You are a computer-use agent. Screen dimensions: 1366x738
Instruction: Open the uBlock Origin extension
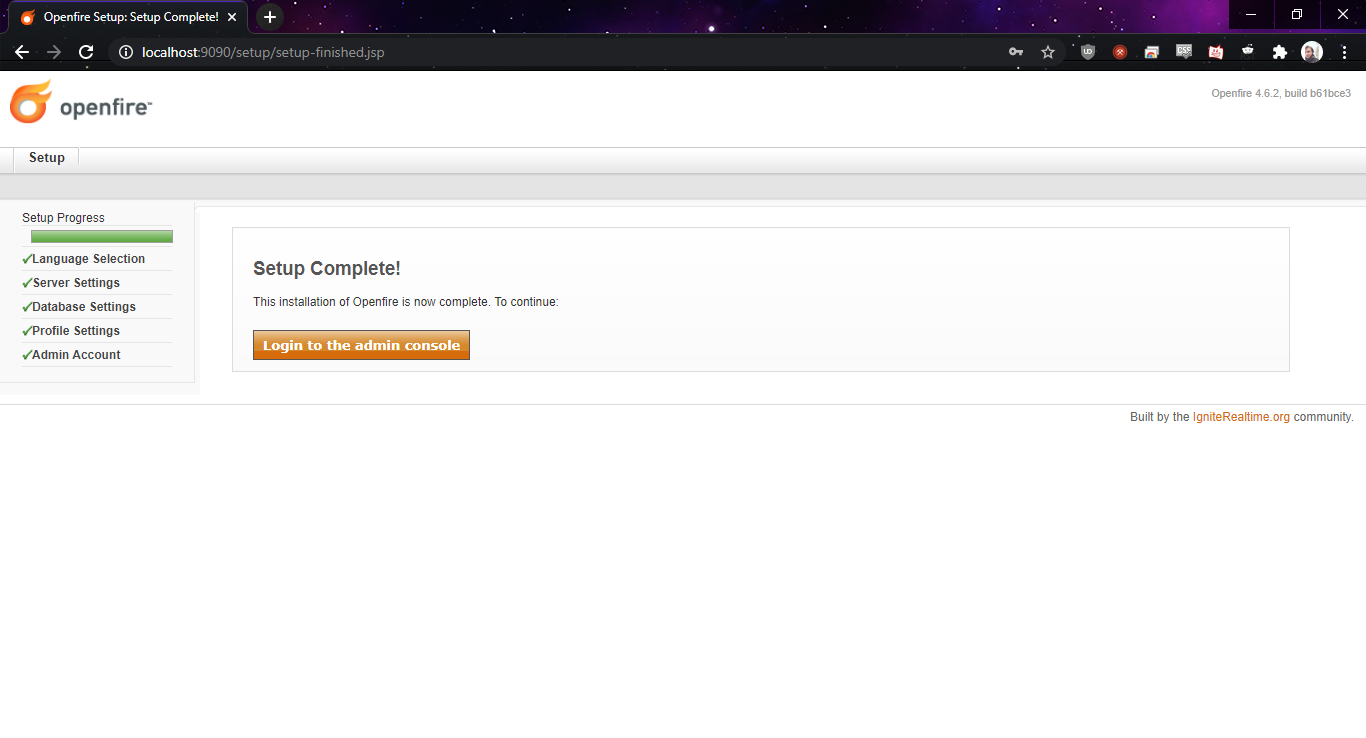click(x=1088, y=52)
